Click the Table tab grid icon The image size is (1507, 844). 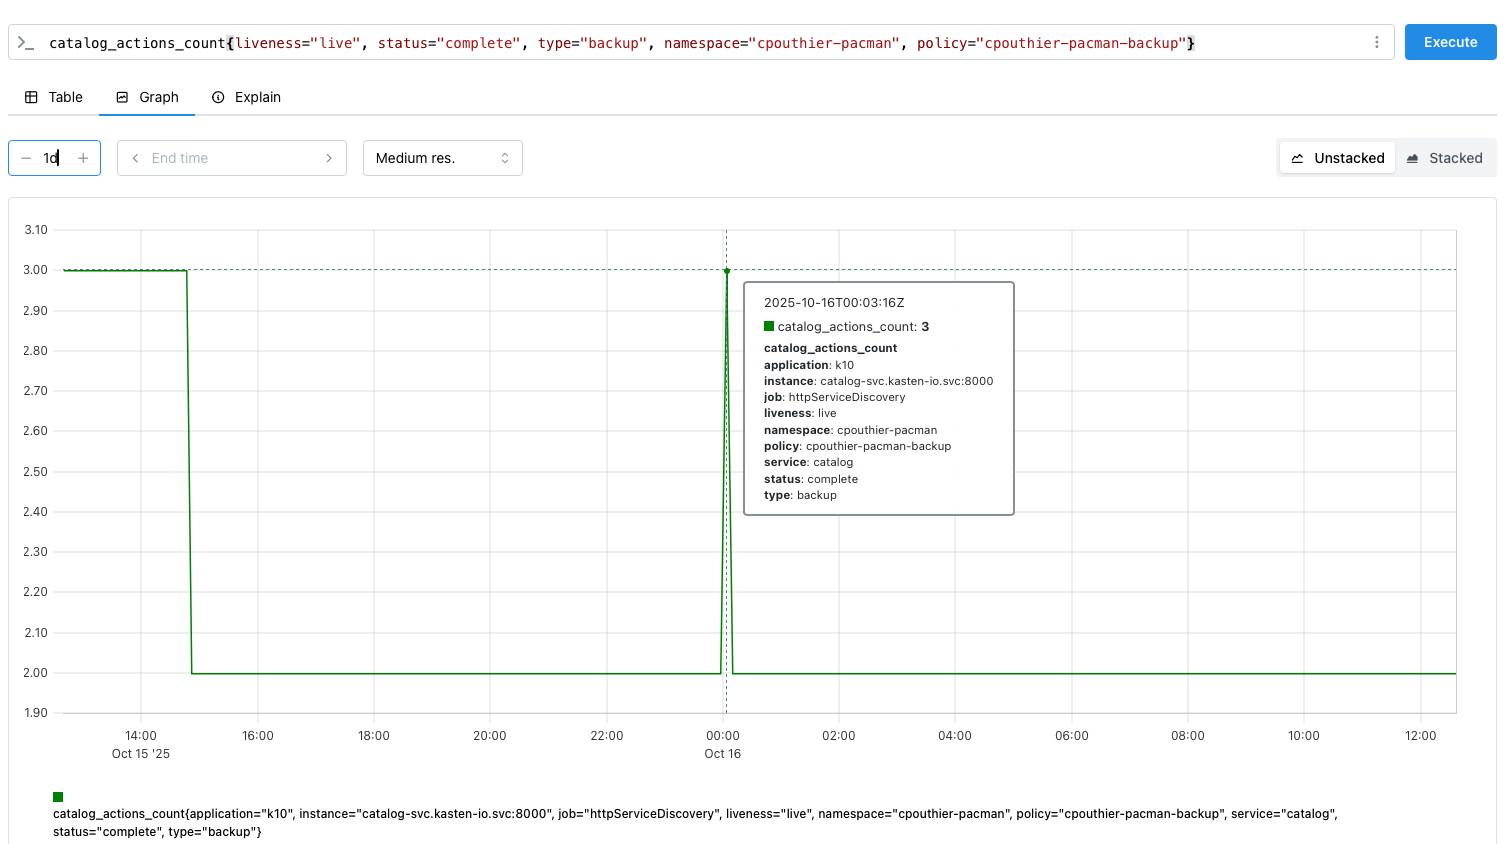click(x=31, y=97)
